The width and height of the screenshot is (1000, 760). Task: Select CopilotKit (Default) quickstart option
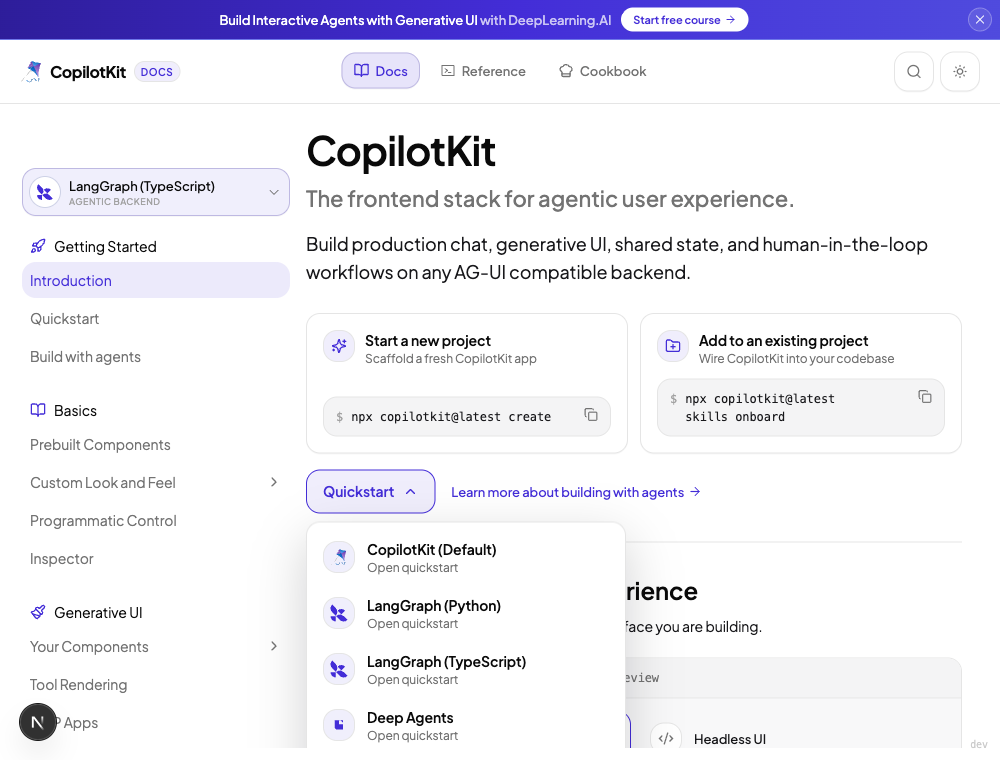[466, 558]
